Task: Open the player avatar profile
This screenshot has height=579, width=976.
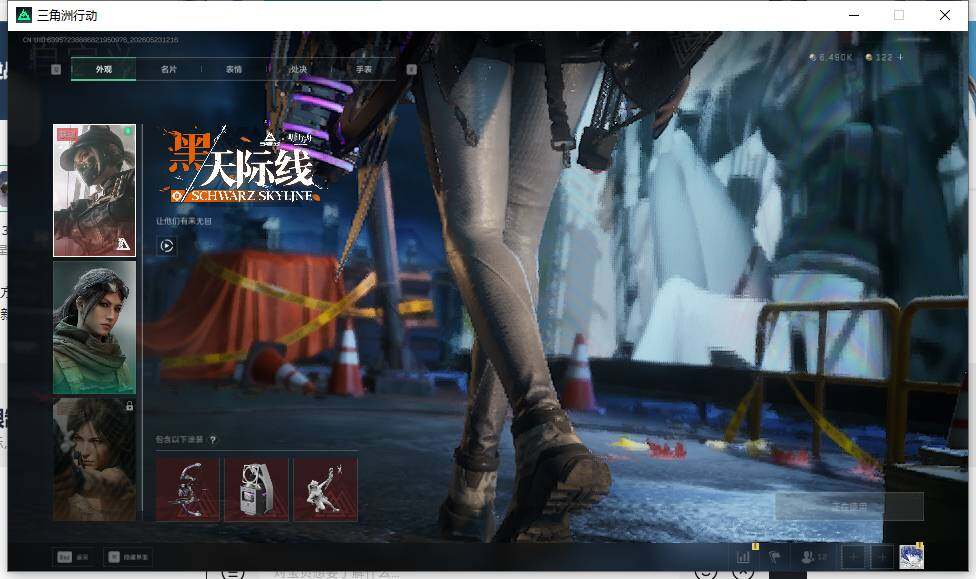Action: click(911, 557)
